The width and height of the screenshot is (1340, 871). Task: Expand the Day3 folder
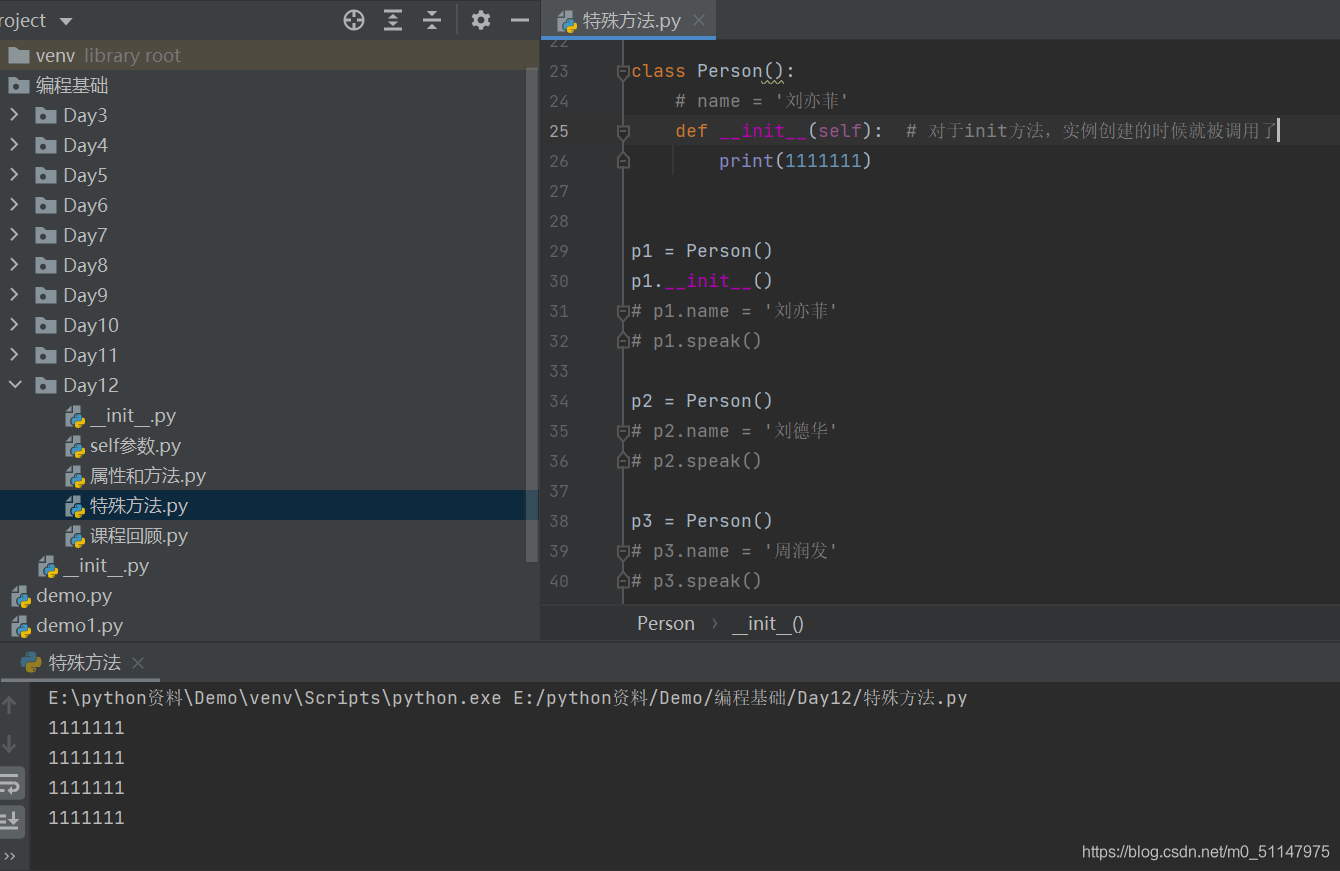pos(14,115)
